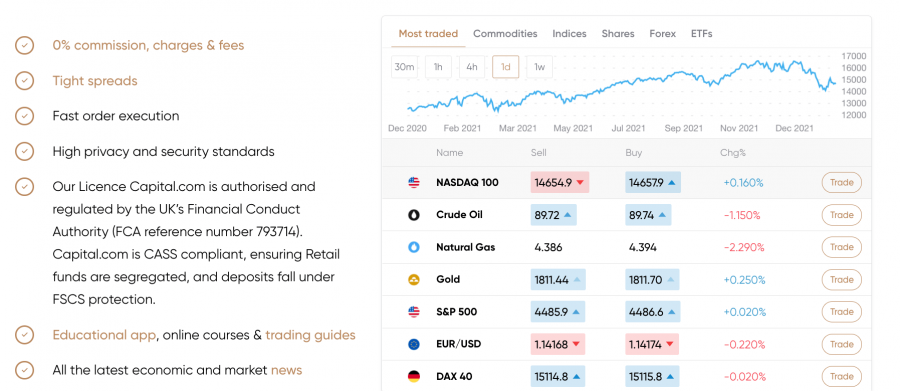Select the 30m chart interval
The height and width of the screenshot is (391, 900).
coord(404,67)
